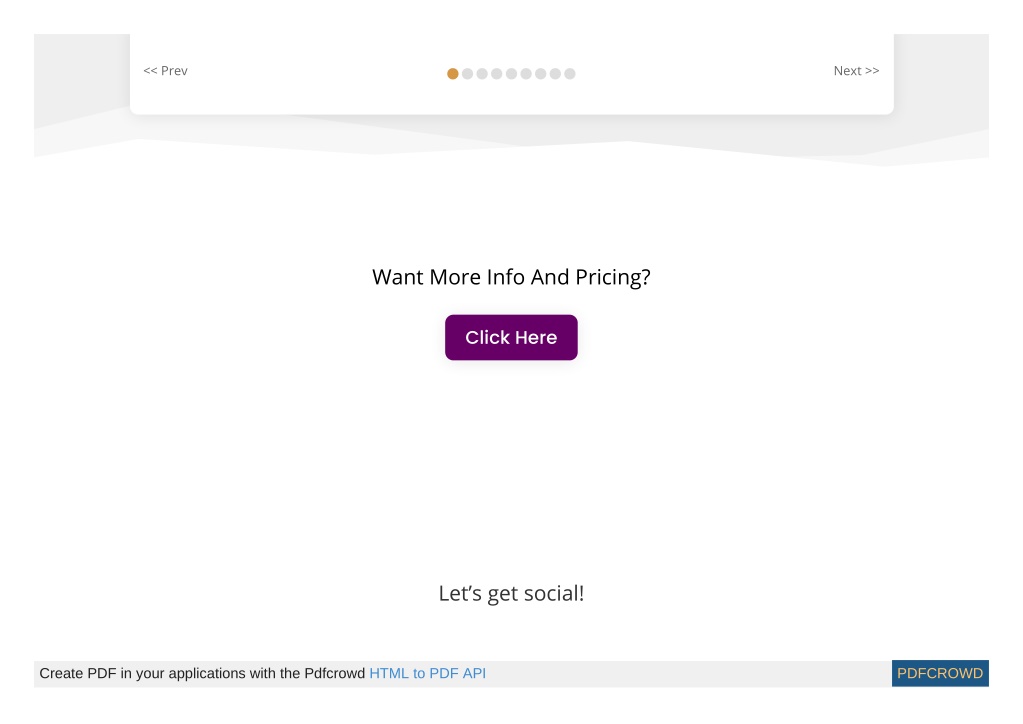Go to the sixth carousel dot
1023x724 pixels.
526,74
